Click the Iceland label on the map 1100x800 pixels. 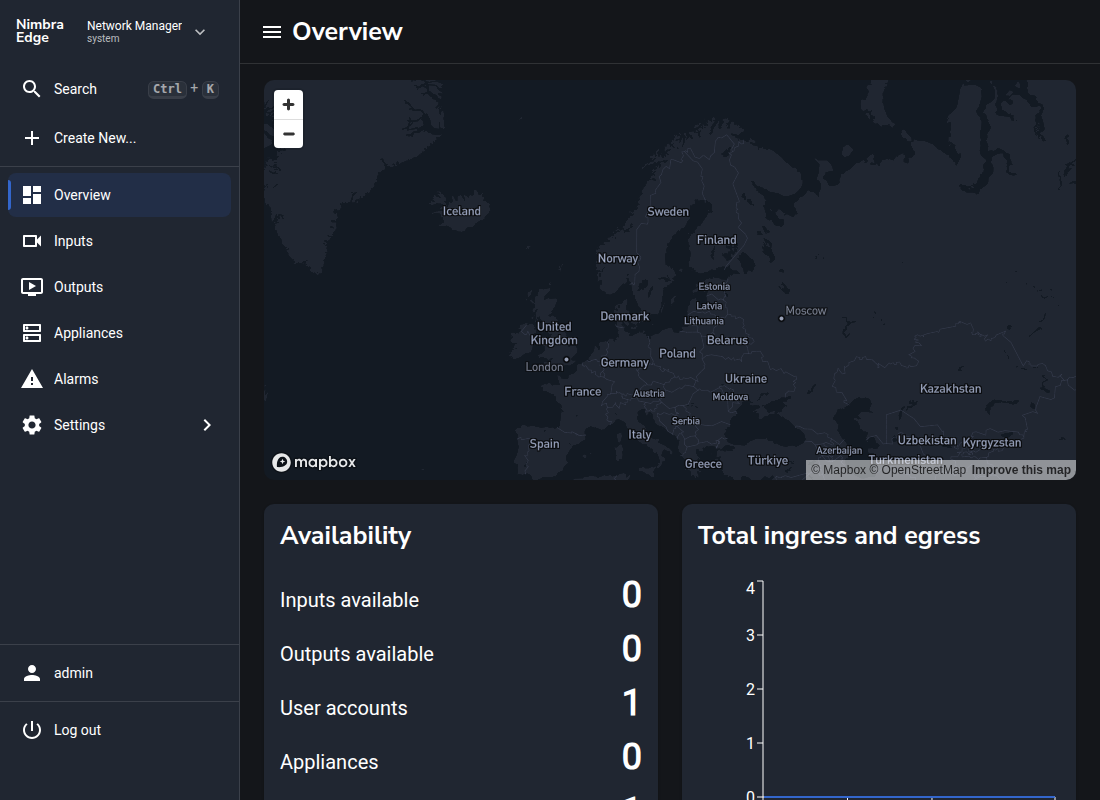pos(462,211)
